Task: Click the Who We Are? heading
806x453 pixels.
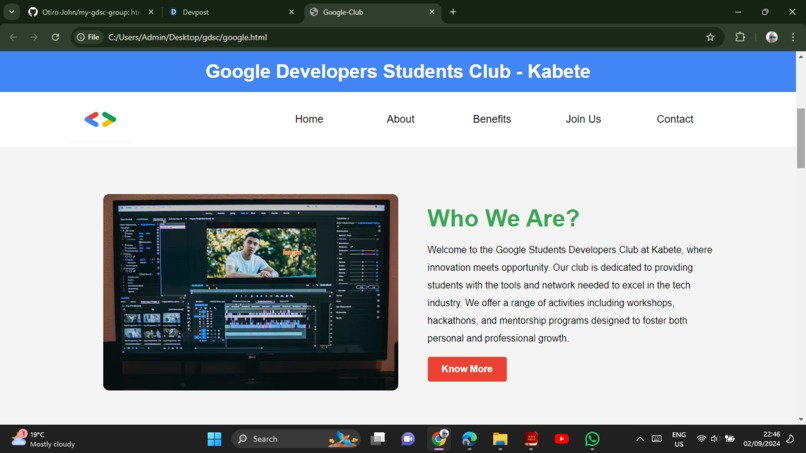Action: [503, 218]
